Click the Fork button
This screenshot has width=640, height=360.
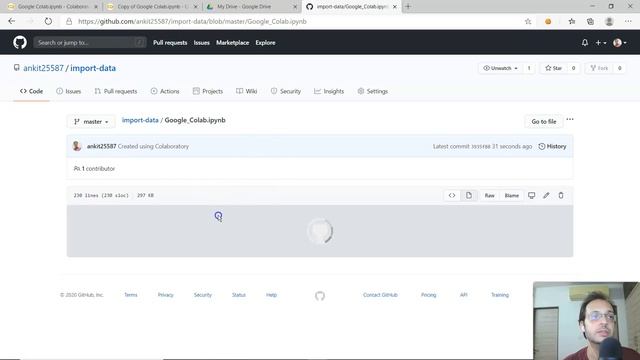599,68
